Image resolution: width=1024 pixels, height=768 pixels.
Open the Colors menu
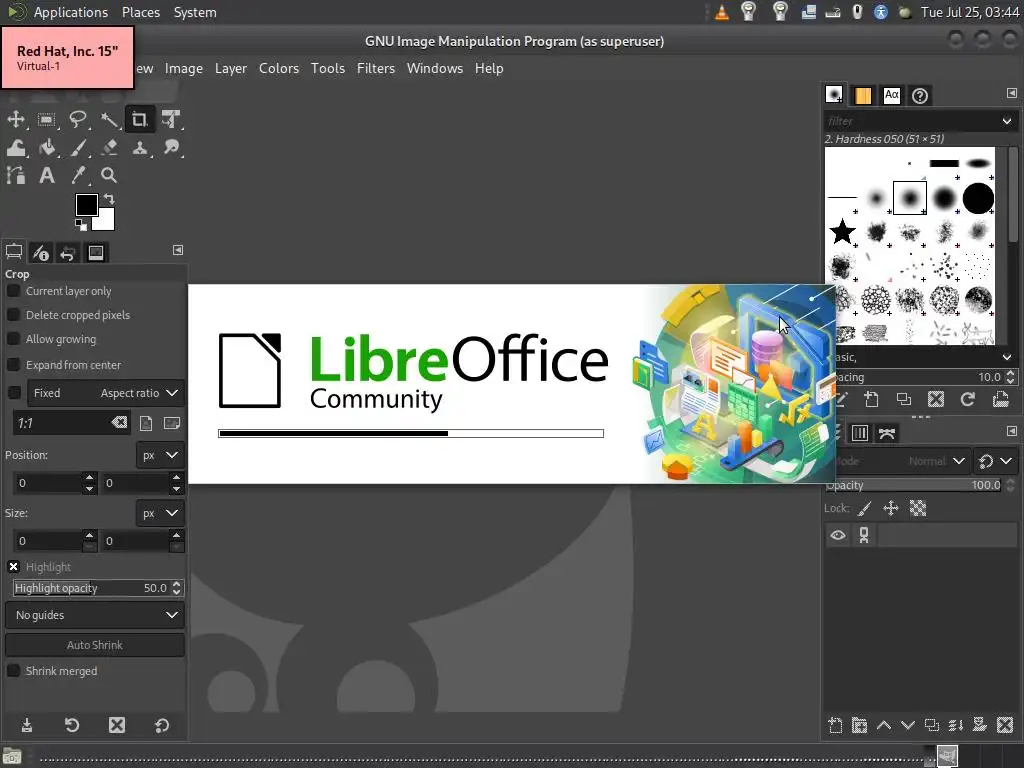point(279,68)
